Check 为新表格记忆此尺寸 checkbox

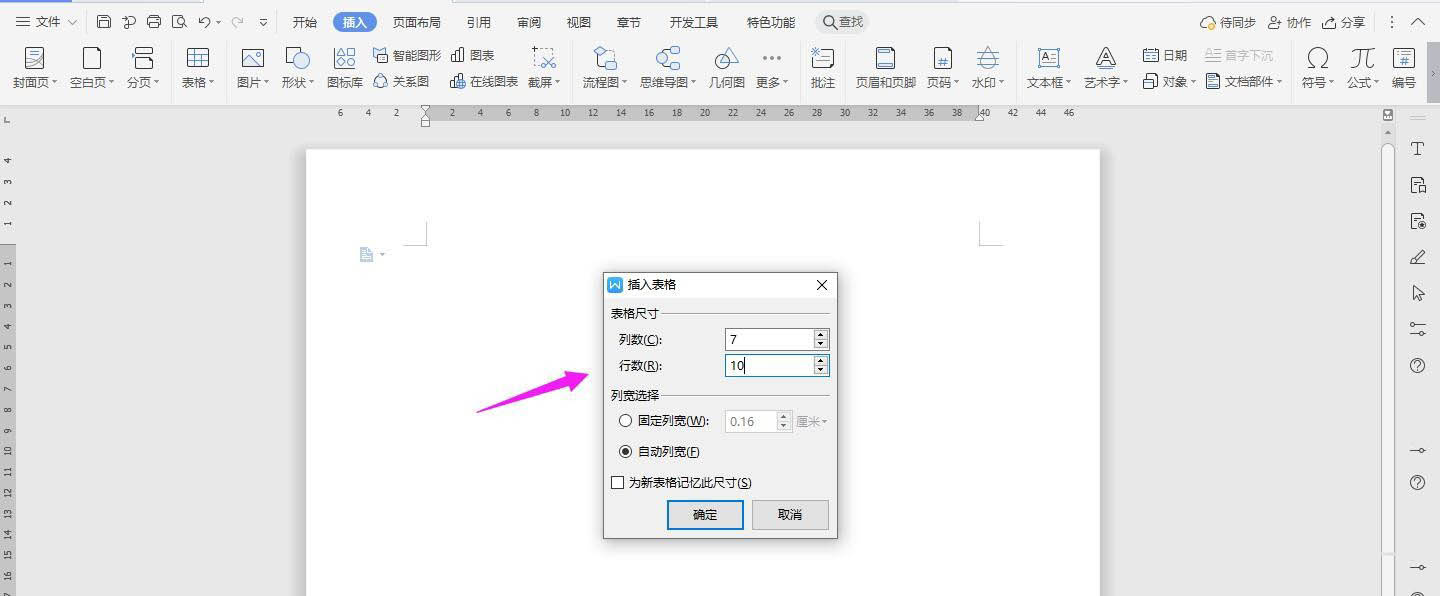(617, 483)
